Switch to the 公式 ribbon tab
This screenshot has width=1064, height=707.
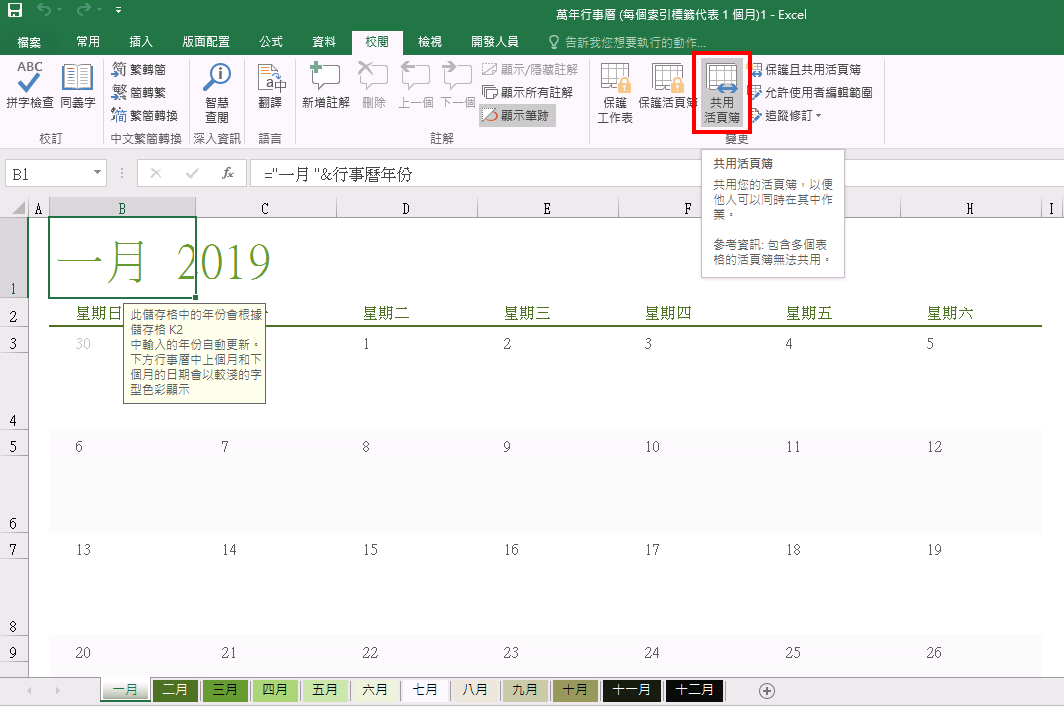(x=270, y=41)
